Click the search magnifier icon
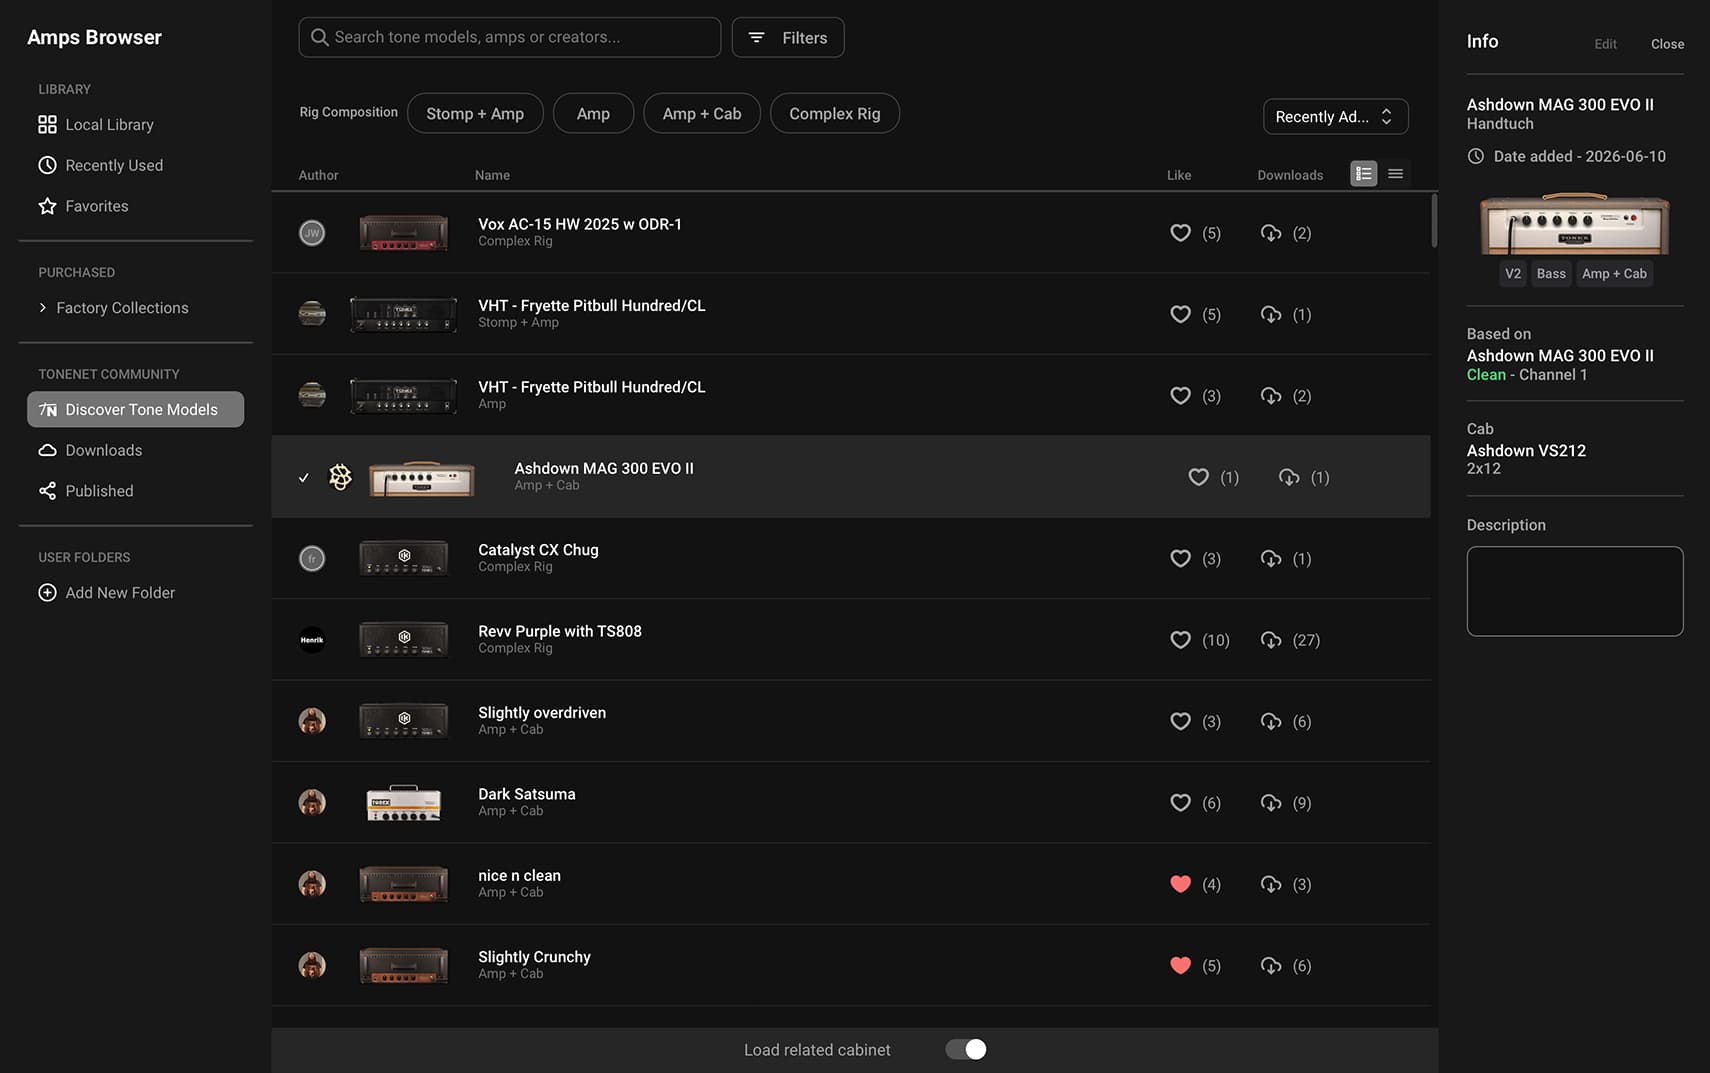This screenshot has width=1710, height=1073. (x=320, y=37)
